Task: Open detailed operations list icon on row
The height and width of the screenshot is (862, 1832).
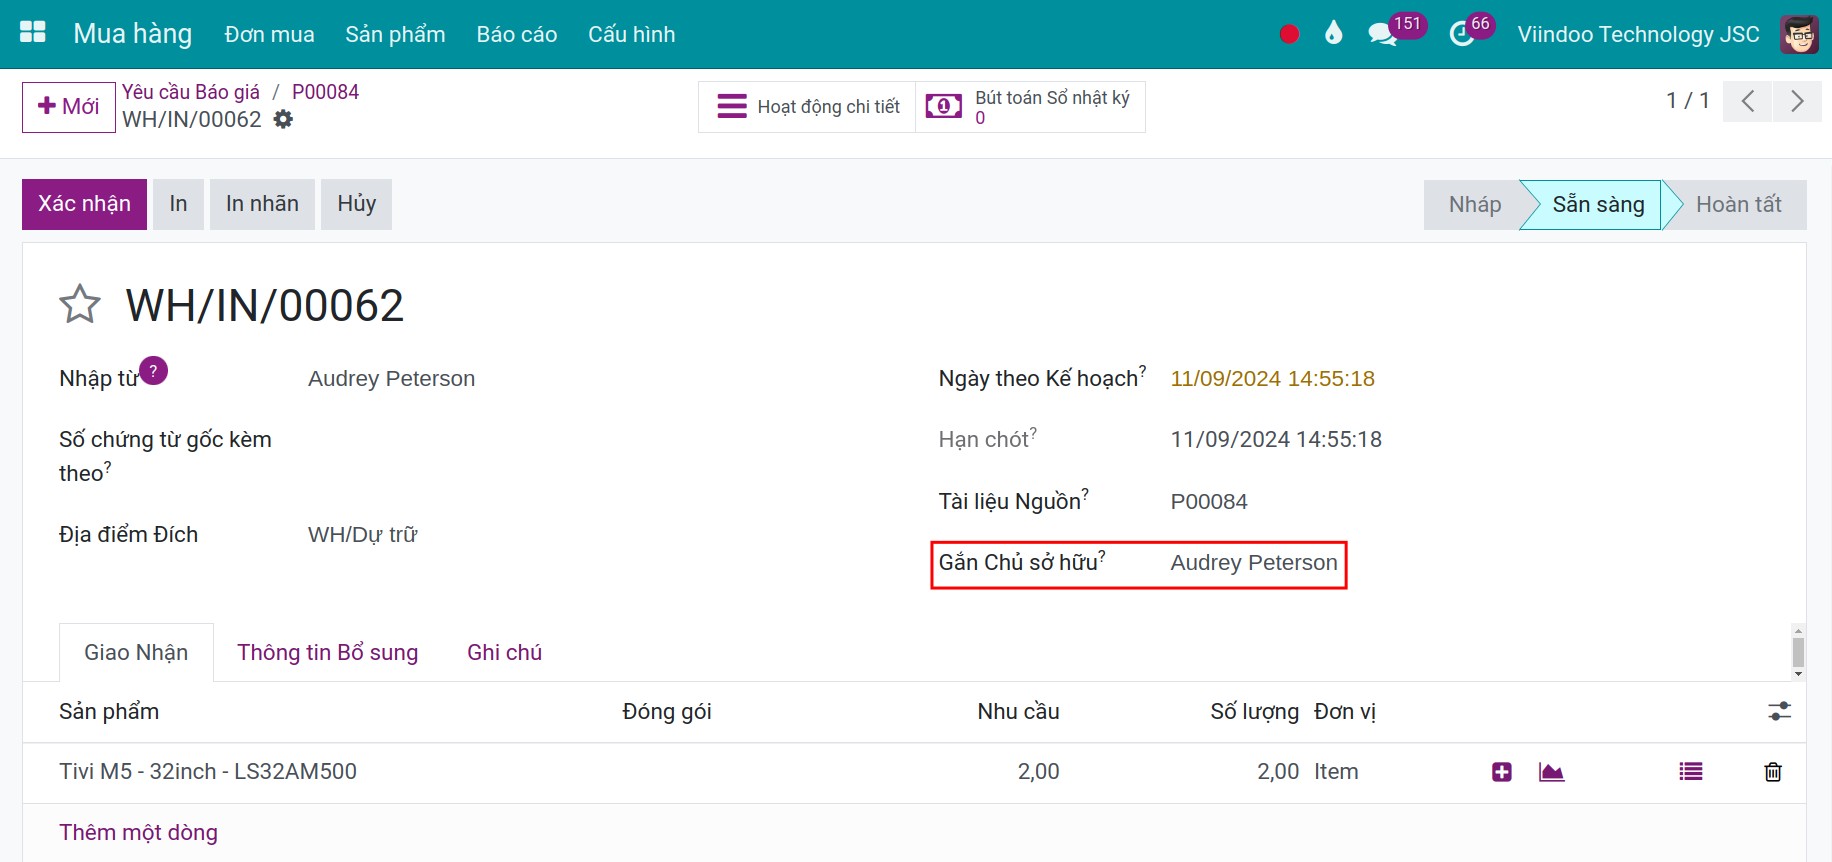Action: coord(1691,772)
